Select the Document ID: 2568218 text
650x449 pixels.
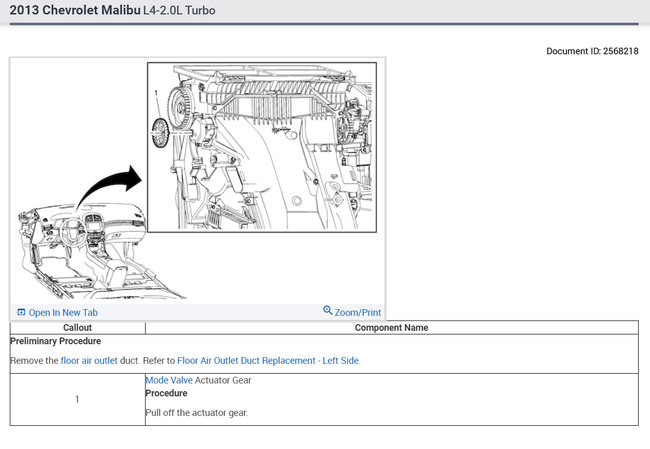pyautogui.click(x=592, y=51)
